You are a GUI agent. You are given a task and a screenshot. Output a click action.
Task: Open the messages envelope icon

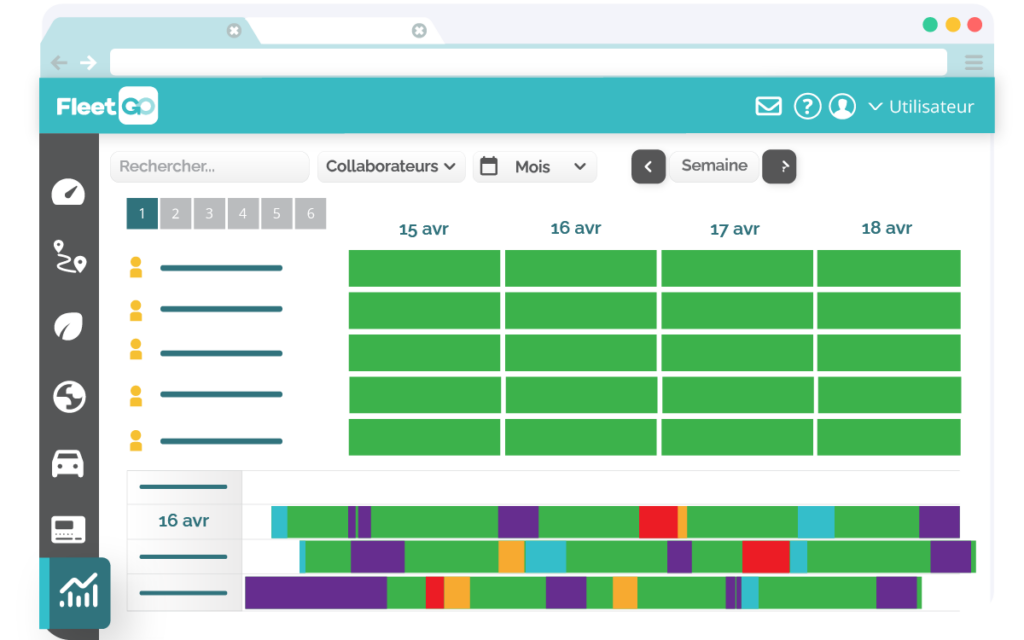point(769,106)
